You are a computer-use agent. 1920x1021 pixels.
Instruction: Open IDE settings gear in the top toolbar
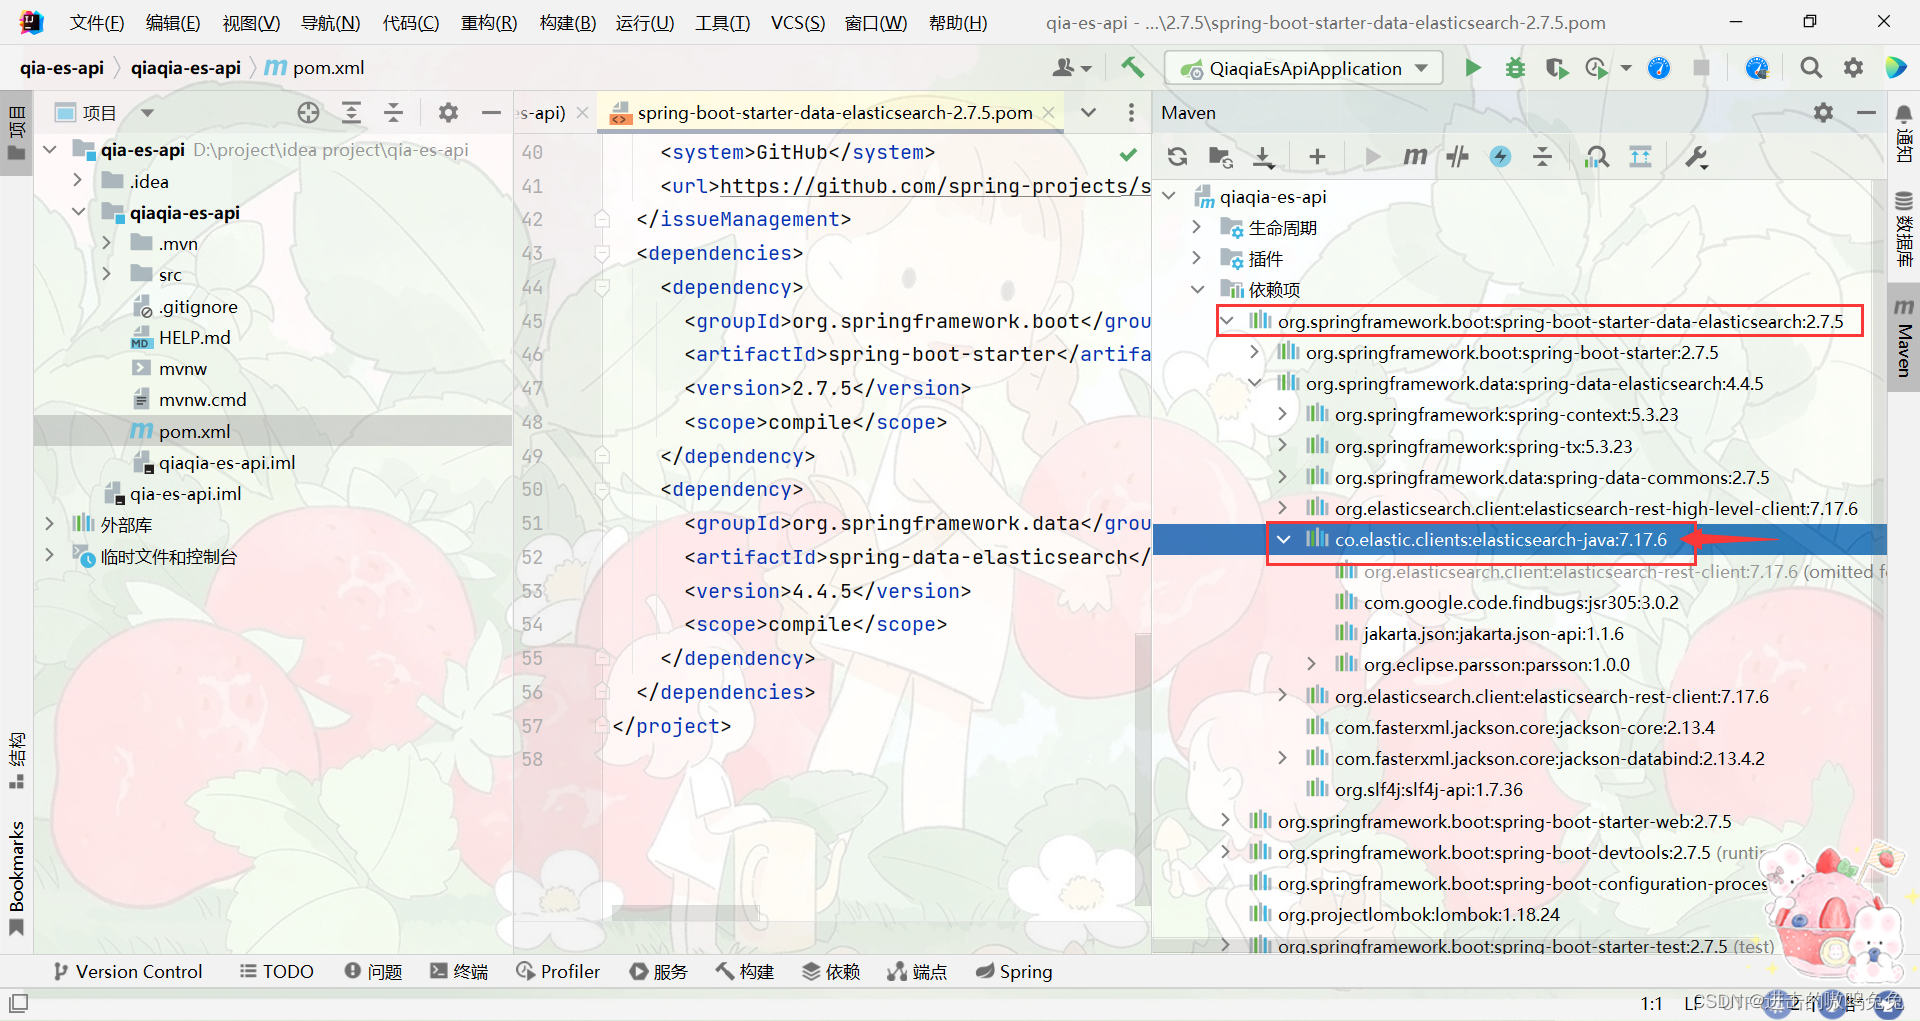[x=1854, y=68]
